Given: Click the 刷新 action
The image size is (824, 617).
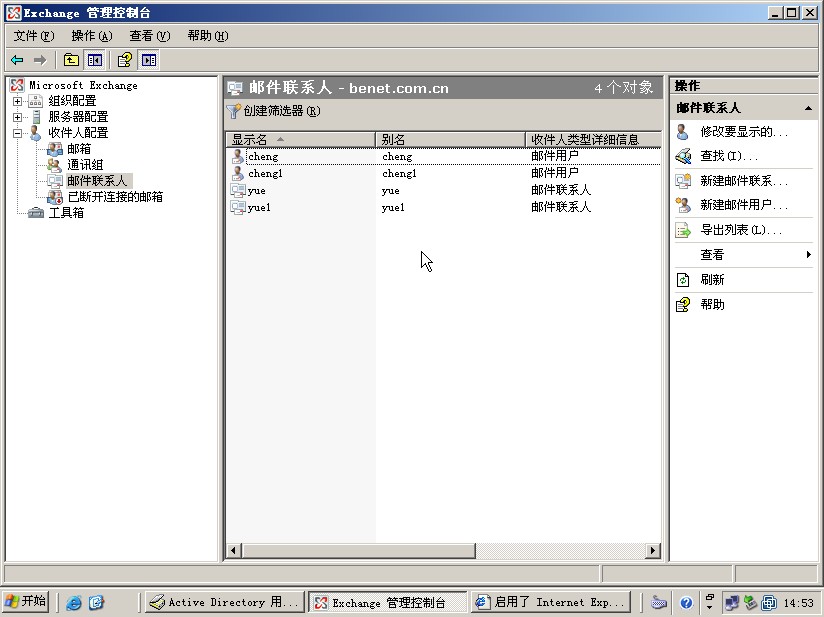Looking at the screenshot, I should [712, 280].
